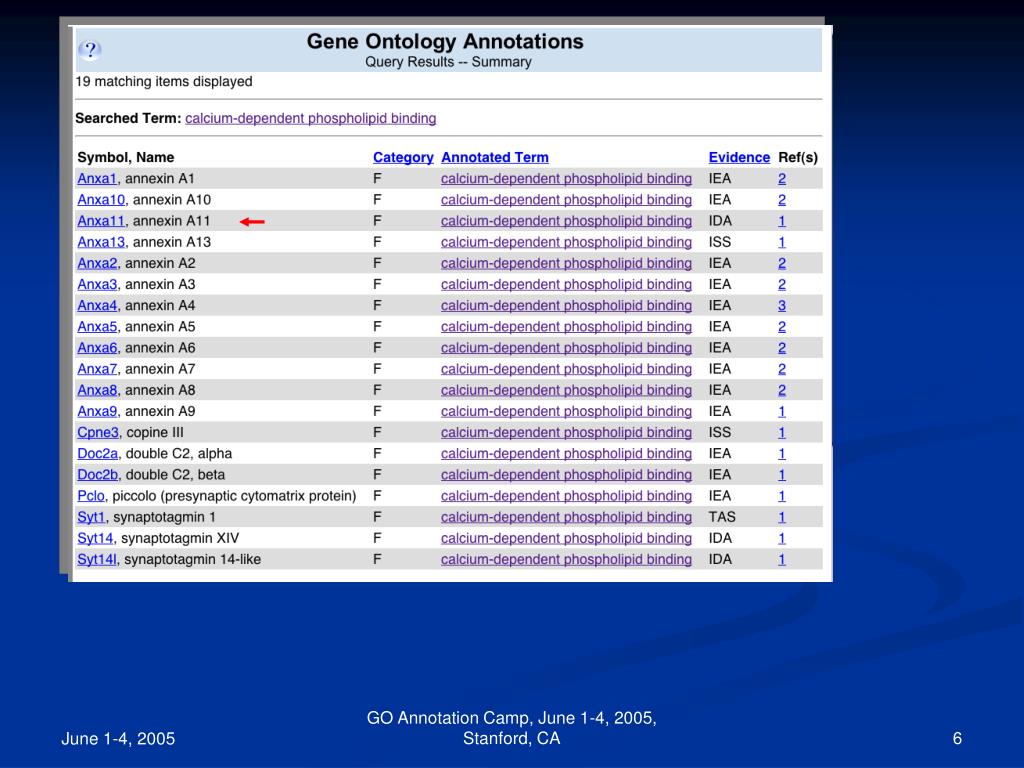
Task: Click the 'Symbol, Name' column header
Action: (126, 157)
